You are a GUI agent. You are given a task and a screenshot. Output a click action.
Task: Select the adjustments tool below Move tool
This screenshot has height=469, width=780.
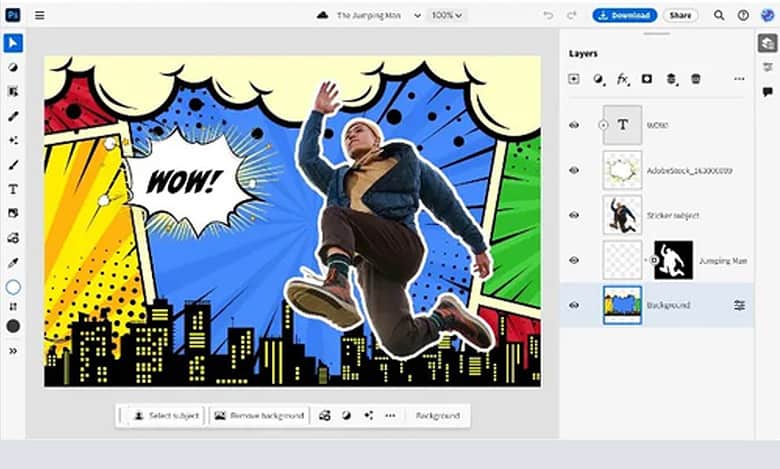coord(13,68)
